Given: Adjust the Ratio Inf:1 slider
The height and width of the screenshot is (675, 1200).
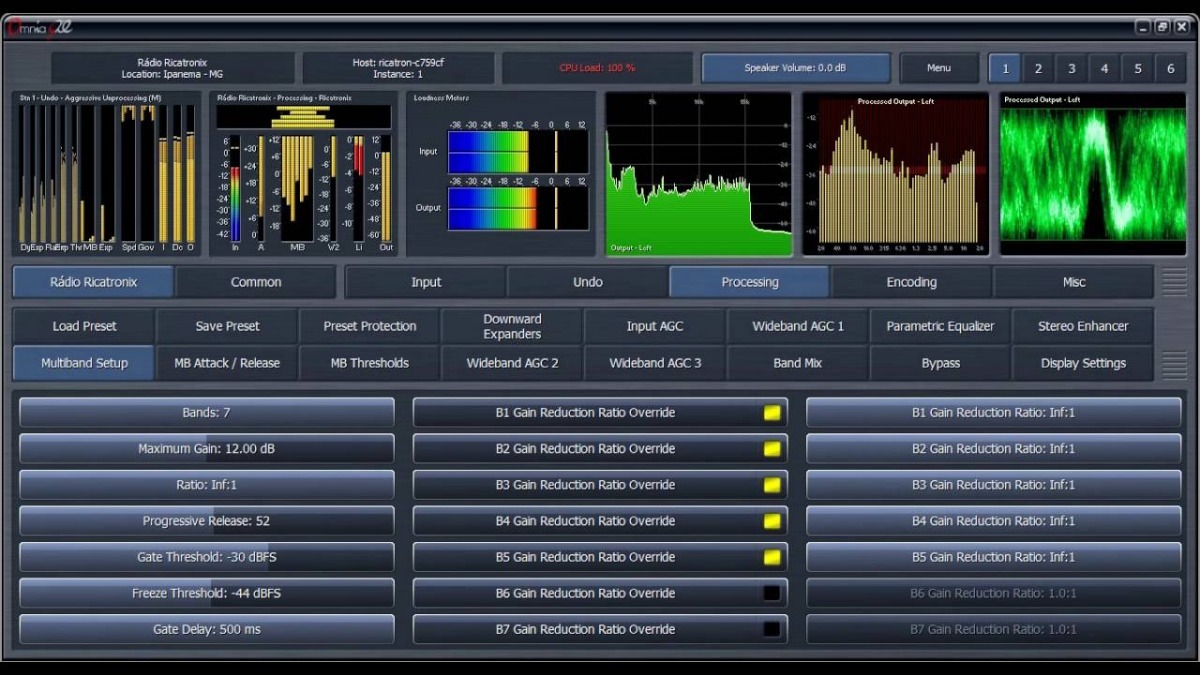Looking at the screenshot, I should coord(207,485).
